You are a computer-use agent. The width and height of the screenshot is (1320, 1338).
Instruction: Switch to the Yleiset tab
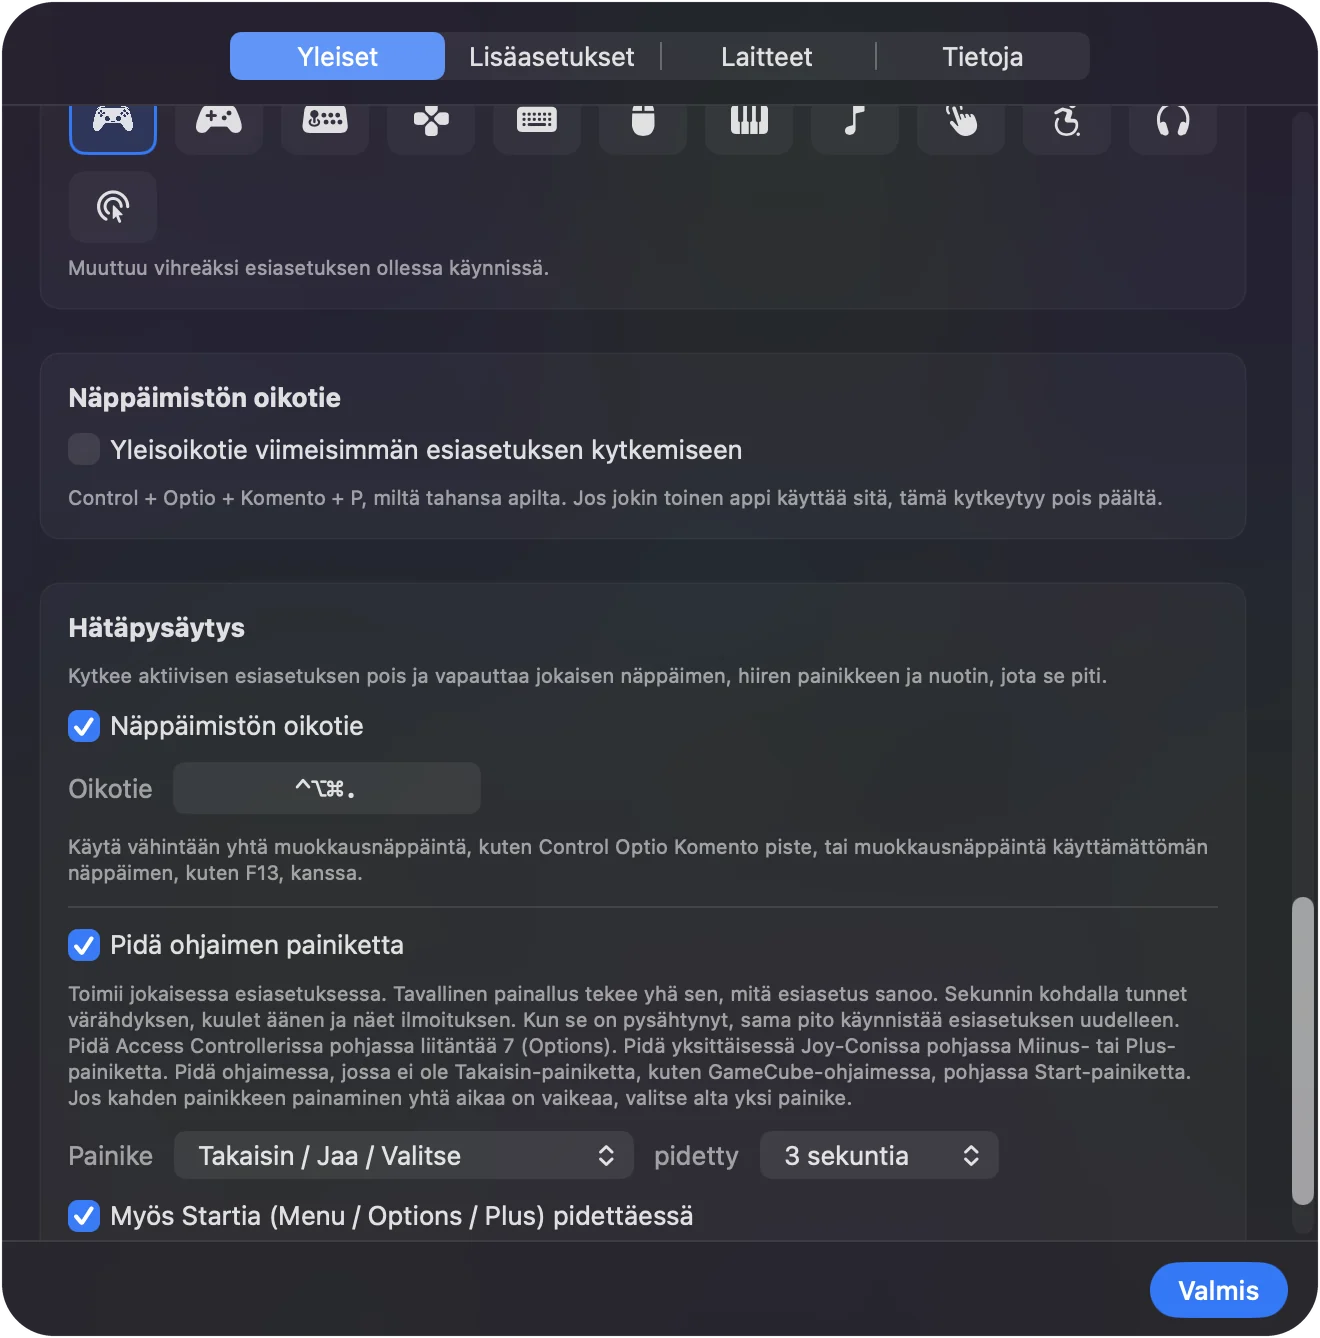pyautogui.click(x=337, y=56)
